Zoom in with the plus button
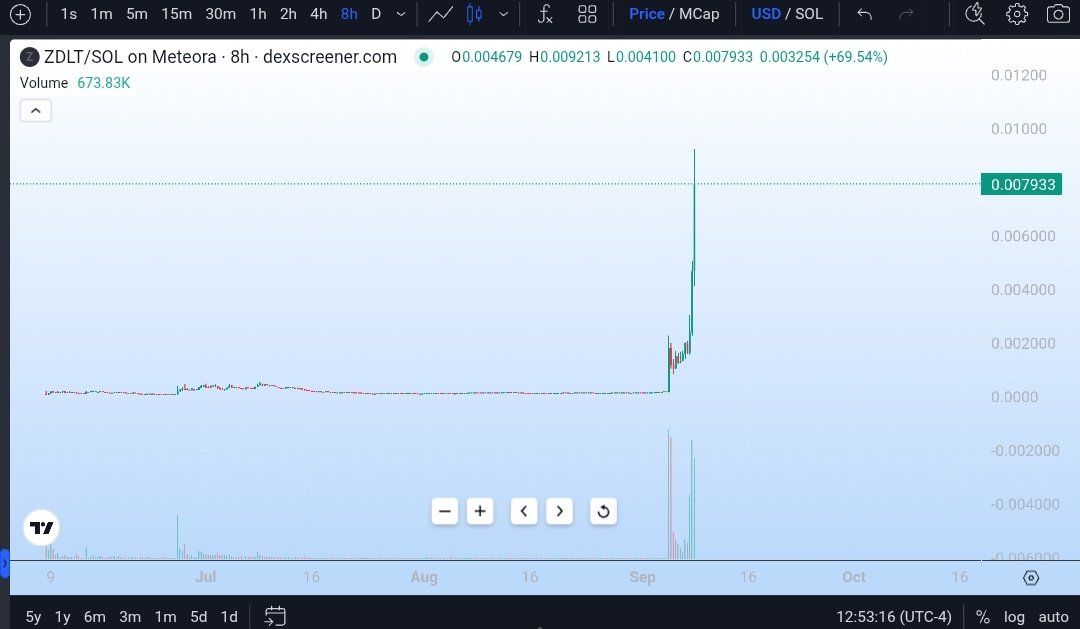The width and height of the screenshot is (1080, 629). pos(480,511)
